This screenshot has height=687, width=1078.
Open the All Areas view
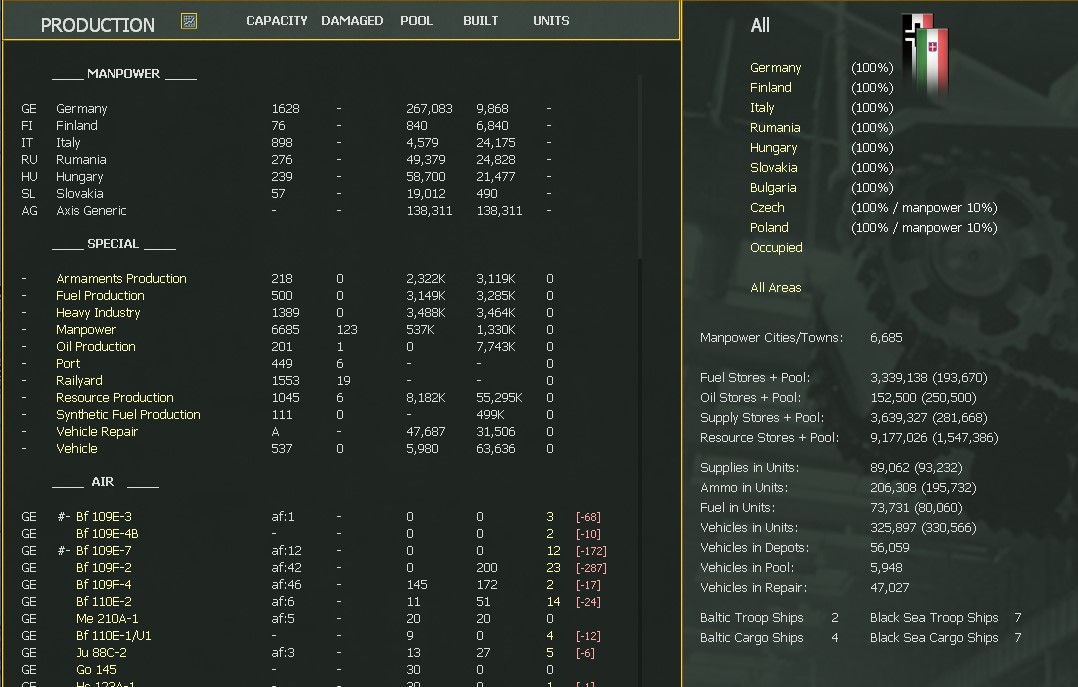point(775,287)
